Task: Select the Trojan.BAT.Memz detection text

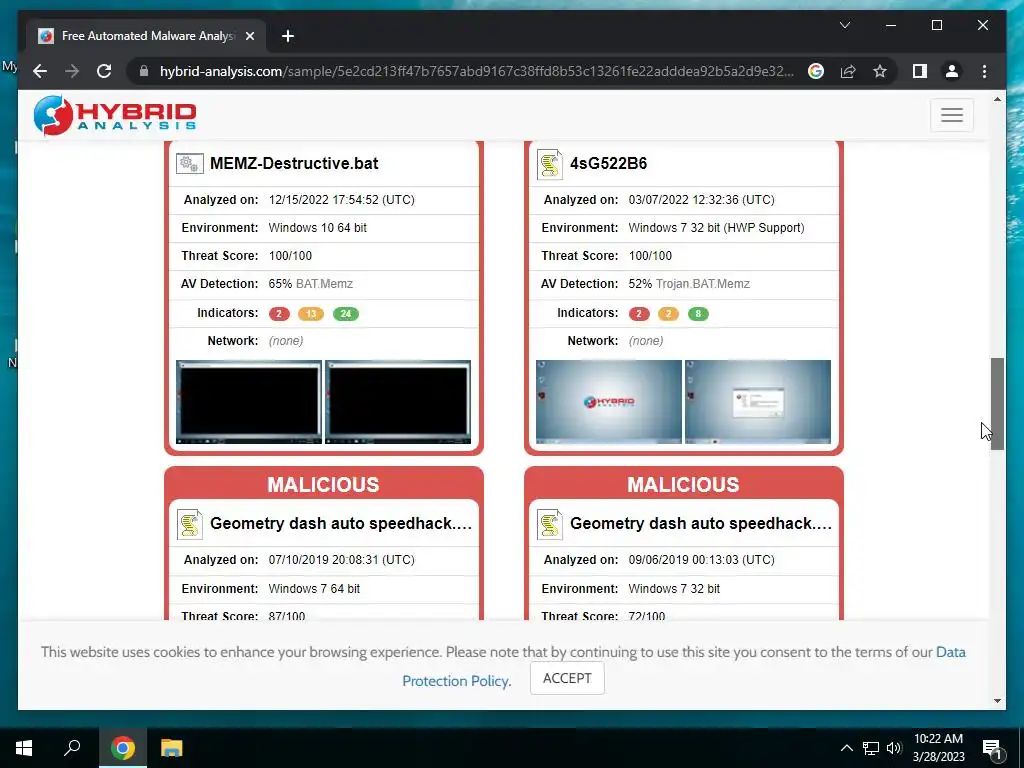Action: [703, 284]
